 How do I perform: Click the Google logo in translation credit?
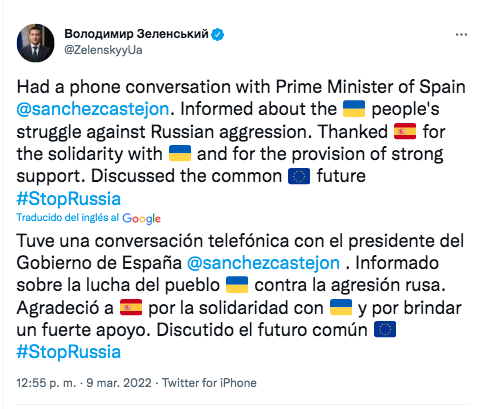[141, 219]
